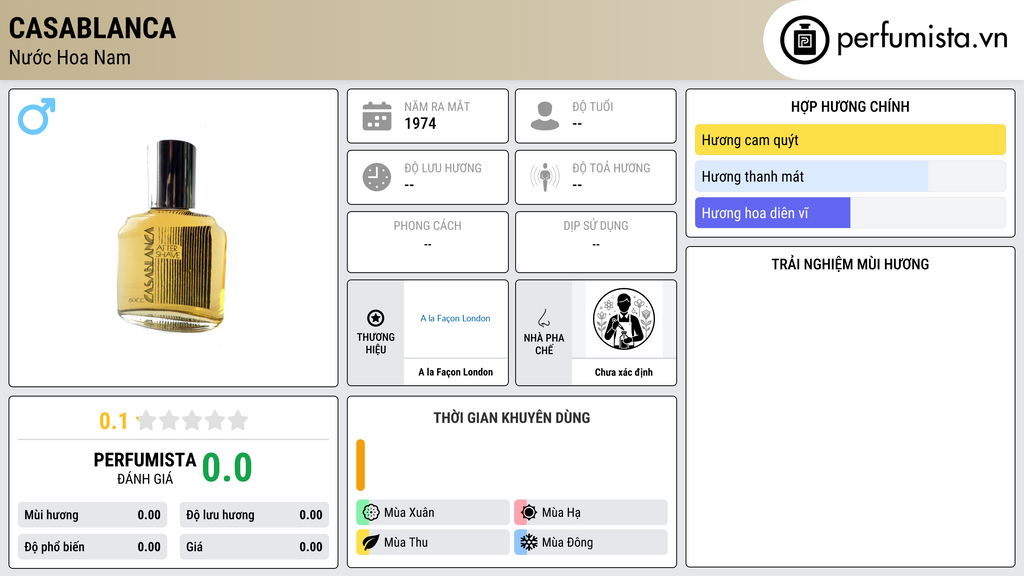The width and height of the screenshot is (1024, 576).
Task: Click the perfumista.vn perfume bottle logo
Action: point(805,40)
